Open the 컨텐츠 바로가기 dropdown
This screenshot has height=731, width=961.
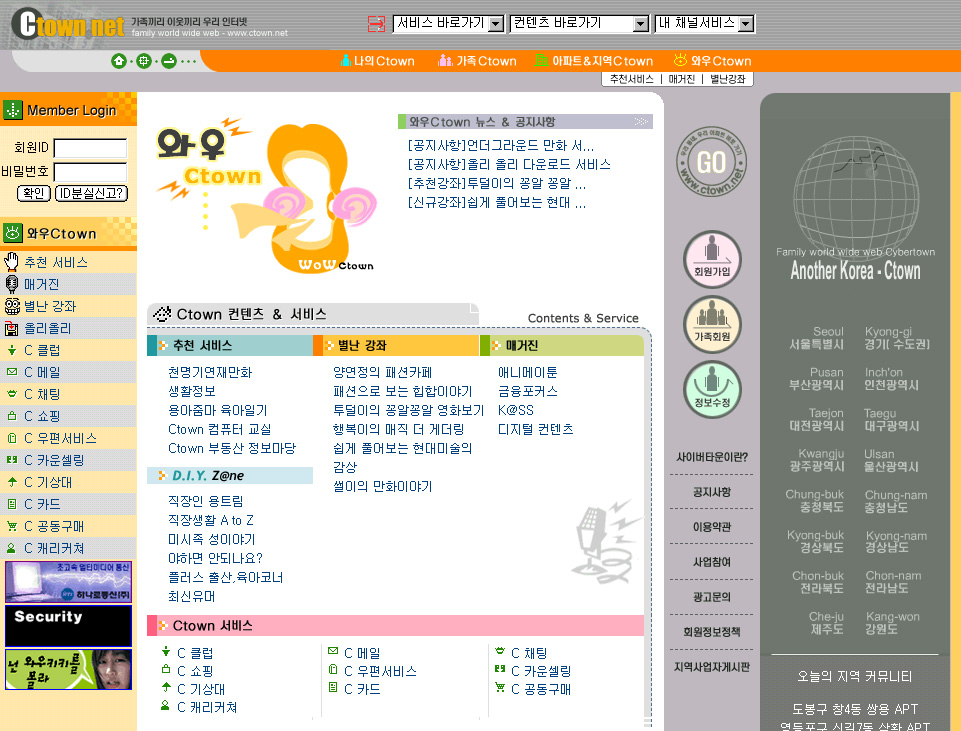pos(579,24)
